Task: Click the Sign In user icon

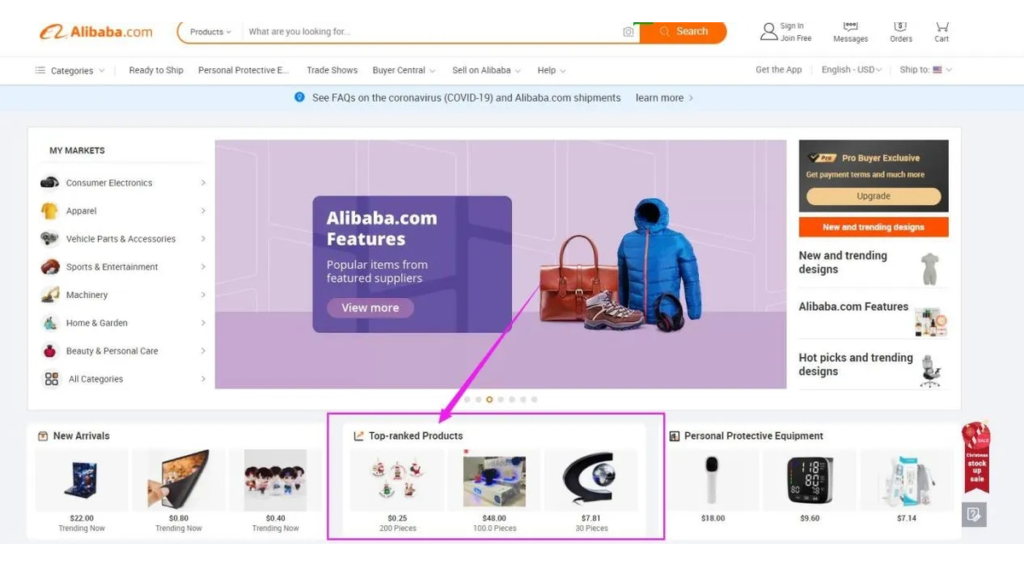Action: coord(769,31)
